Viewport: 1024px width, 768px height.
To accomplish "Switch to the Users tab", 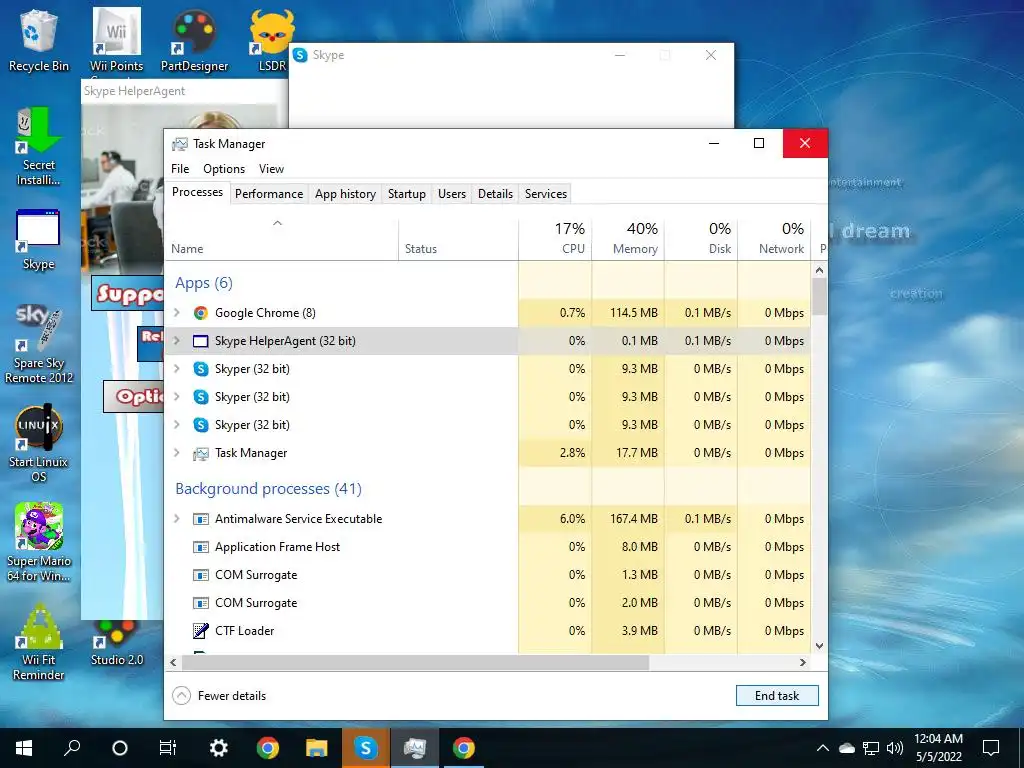I will coord(452,194).
